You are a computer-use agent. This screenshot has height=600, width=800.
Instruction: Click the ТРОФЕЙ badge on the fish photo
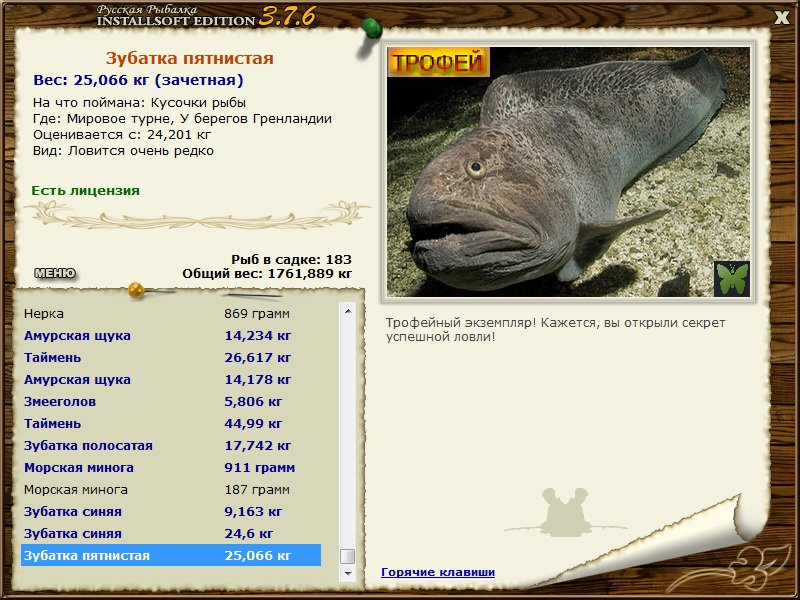439,62
